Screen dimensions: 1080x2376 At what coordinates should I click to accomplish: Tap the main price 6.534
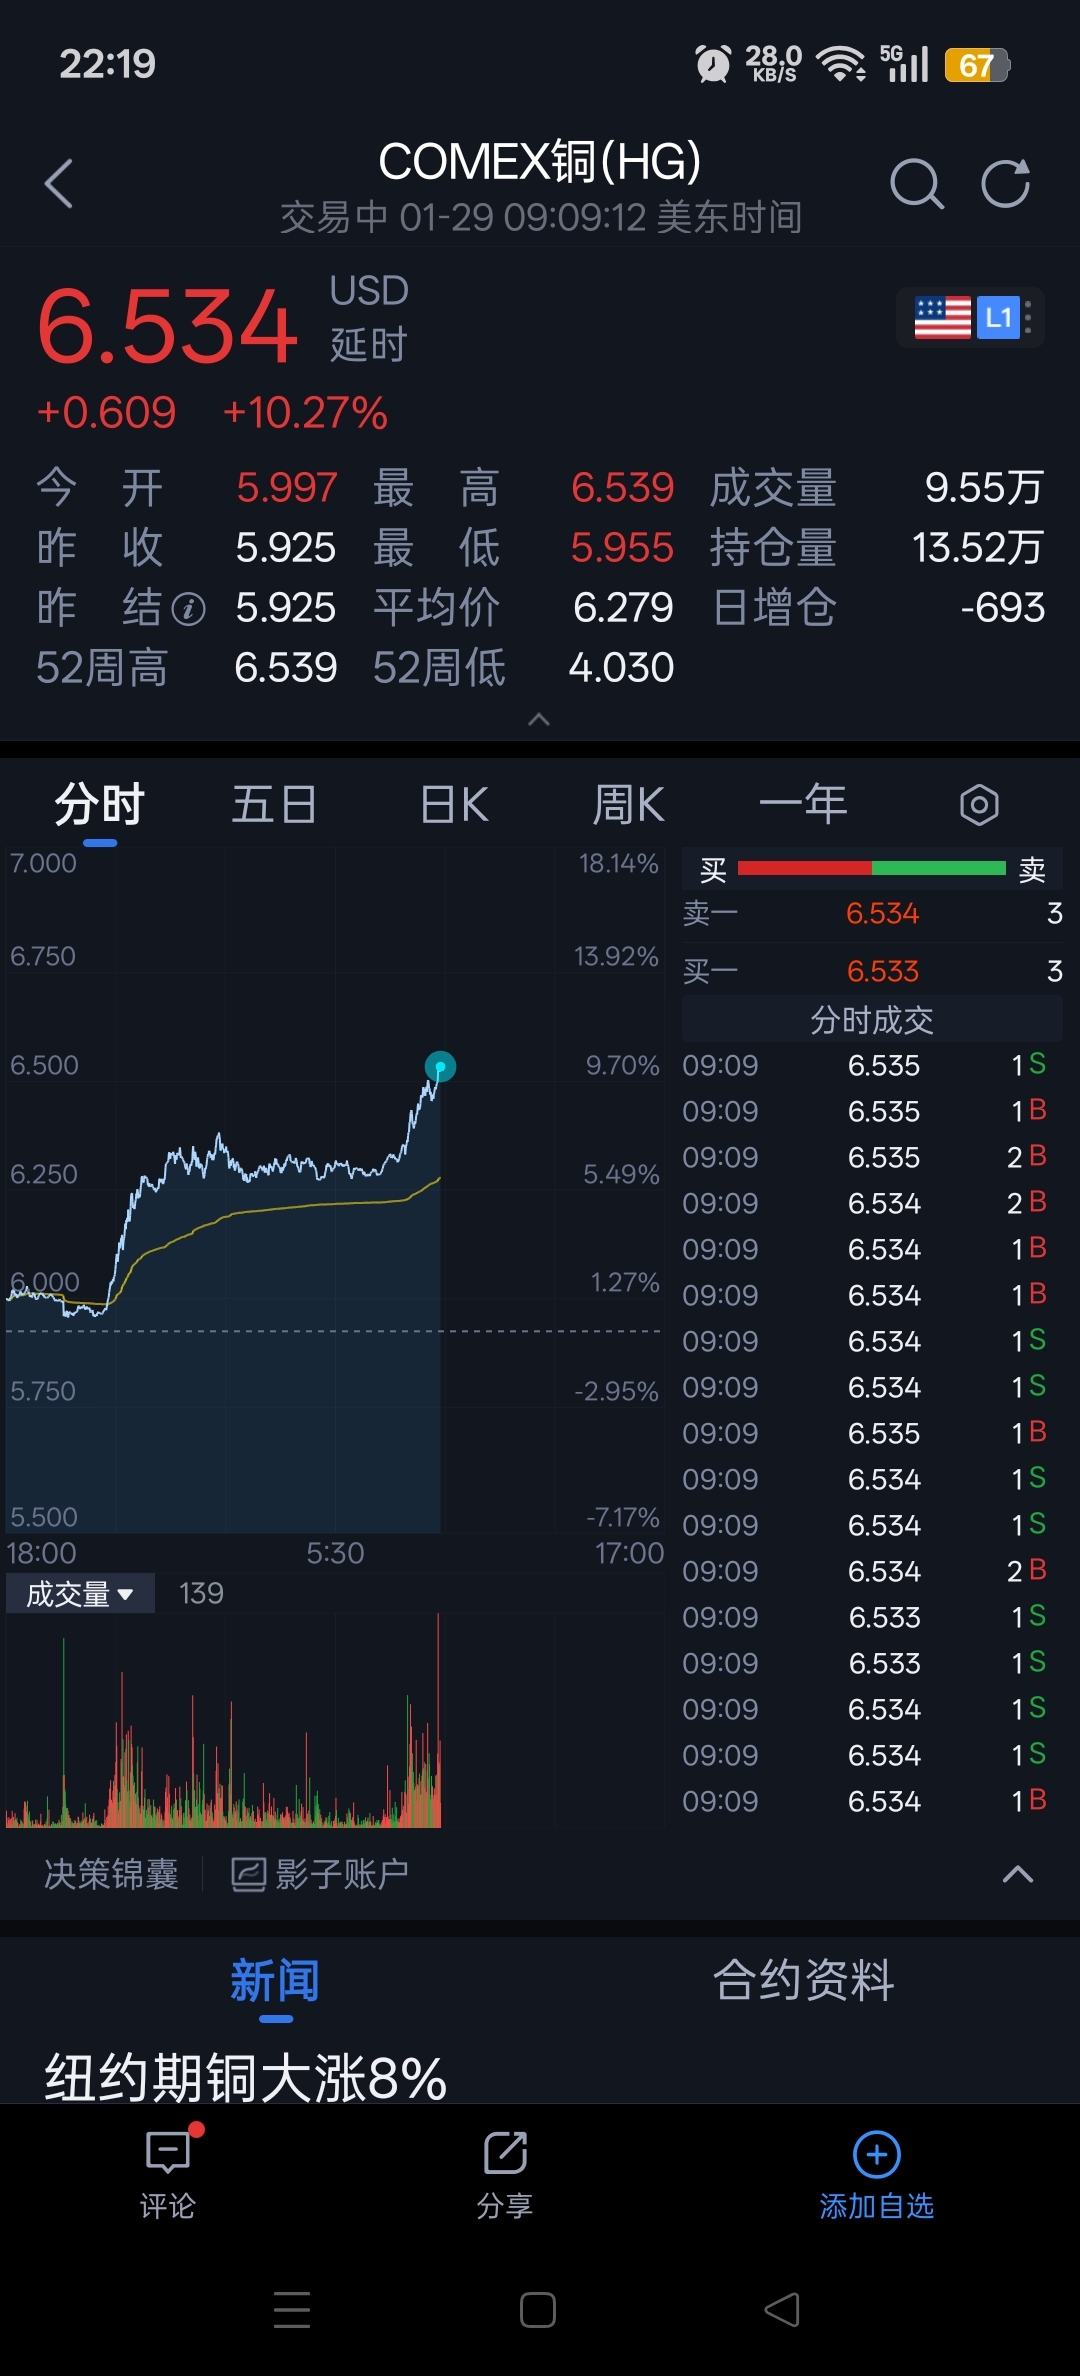167,326
